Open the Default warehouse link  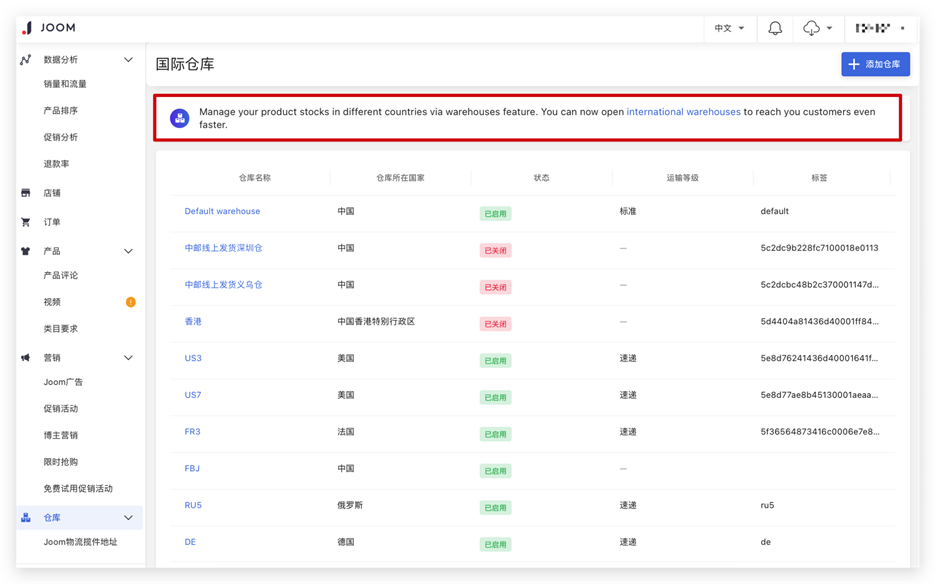tap(222, 211)
